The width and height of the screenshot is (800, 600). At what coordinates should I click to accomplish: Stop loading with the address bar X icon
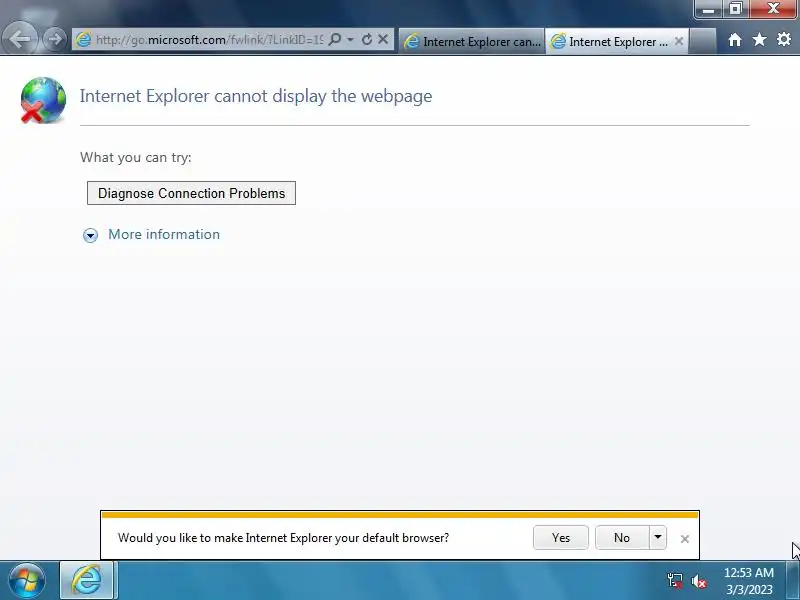coord(383,39)
